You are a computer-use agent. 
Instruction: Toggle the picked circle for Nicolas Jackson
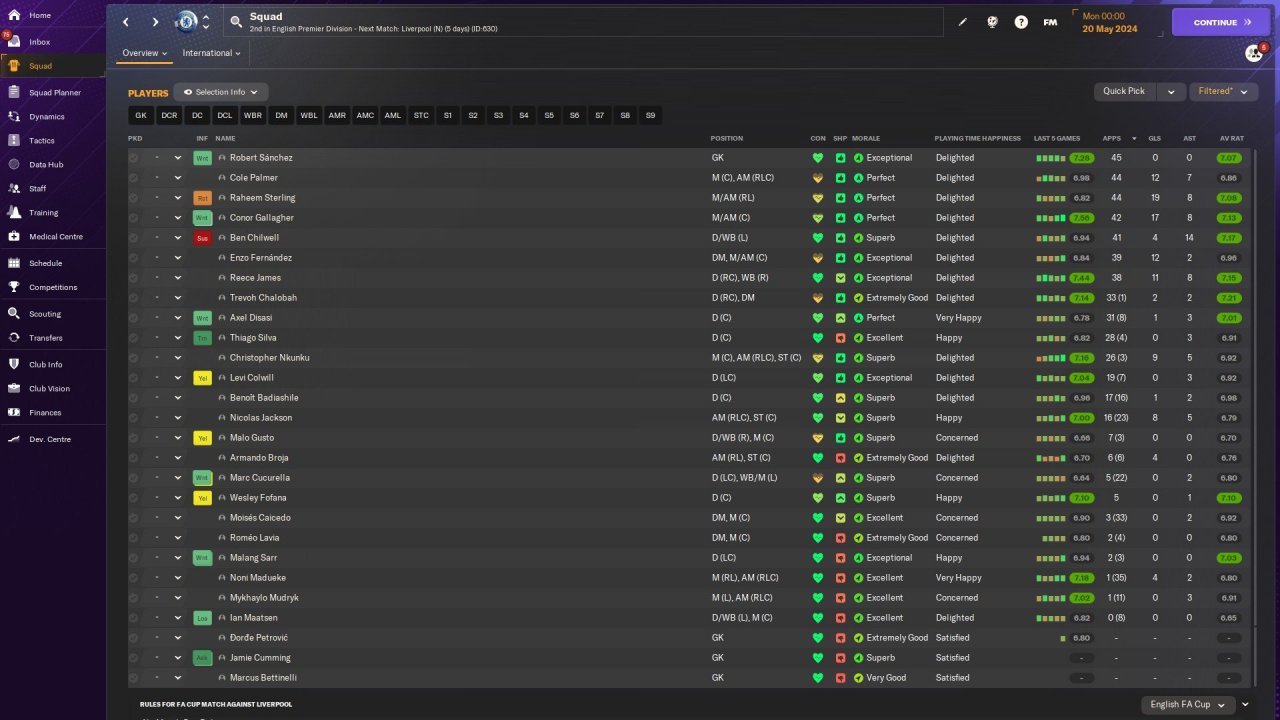click(x=134, y=418)
